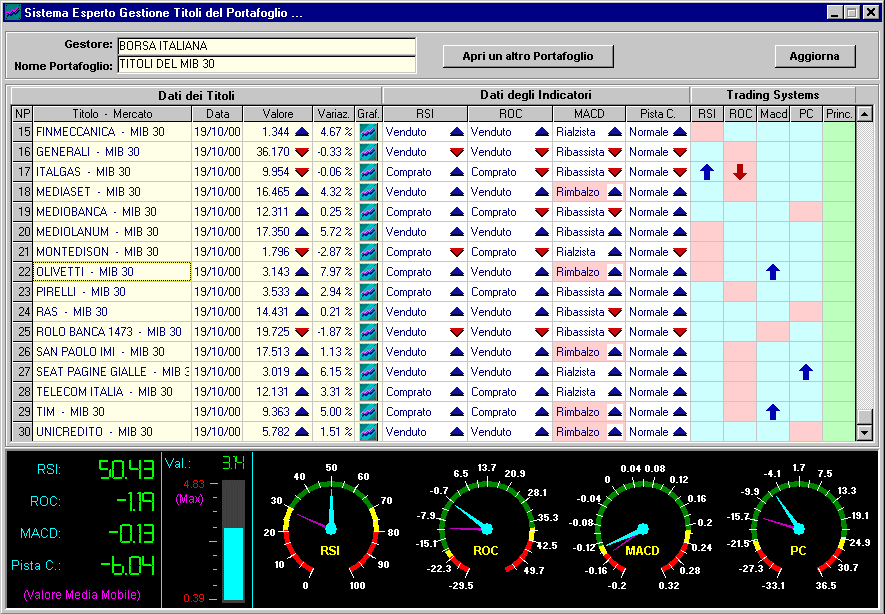Click the Titolo - Mercato column header

(112, 114)
